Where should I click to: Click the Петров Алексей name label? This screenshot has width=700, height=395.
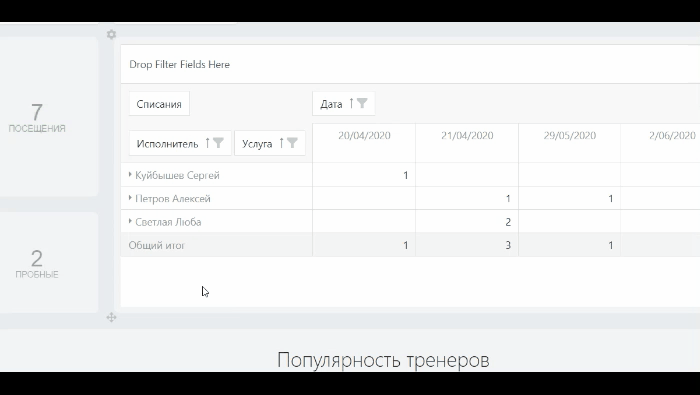[x=173, y=199]
